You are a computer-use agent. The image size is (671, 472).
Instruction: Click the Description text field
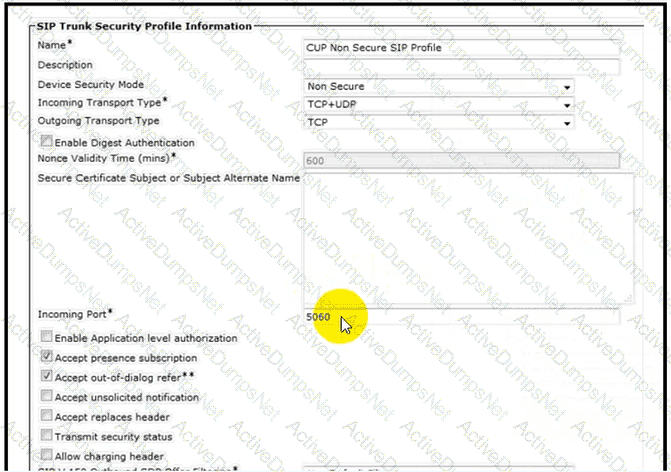460,67
